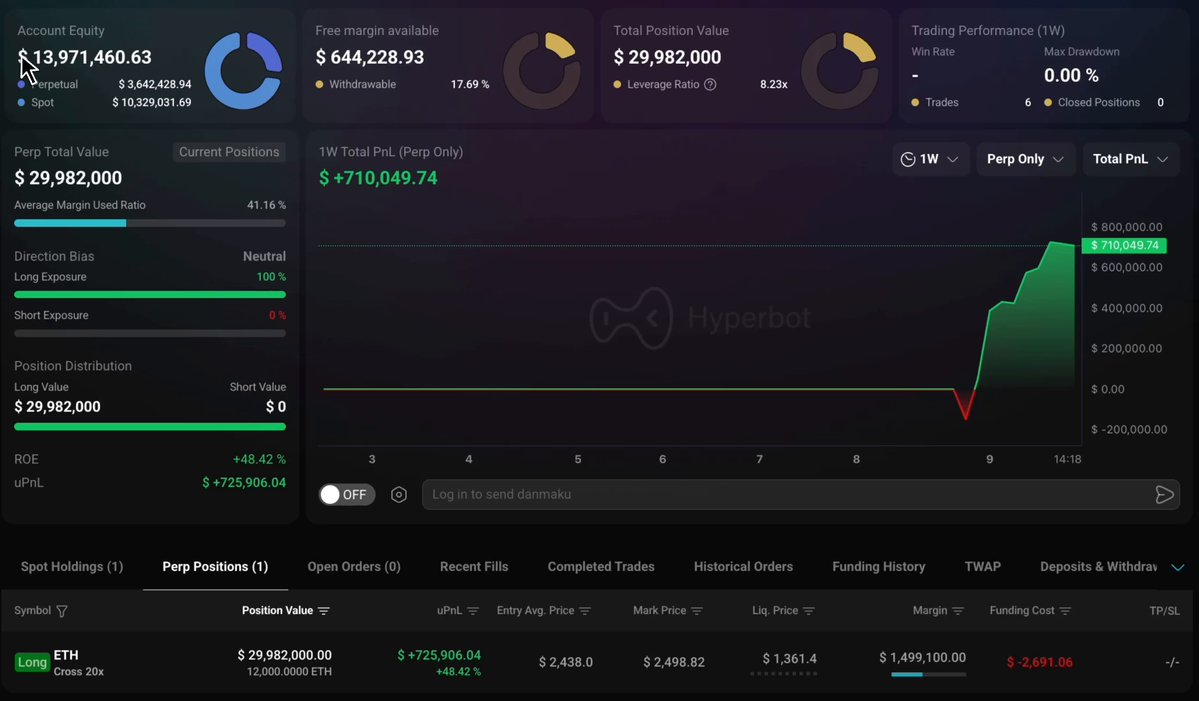Click the Total Position Value donut chart
The height and width of the screenshot is (701, 1199).
[x=840, y=70]
